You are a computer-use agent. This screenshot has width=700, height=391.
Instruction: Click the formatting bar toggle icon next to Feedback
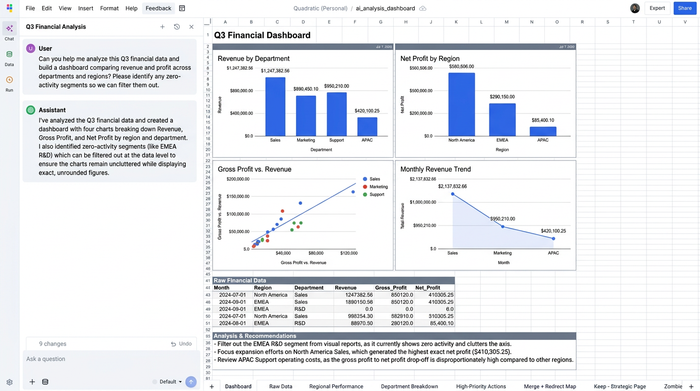pos(182,8)
